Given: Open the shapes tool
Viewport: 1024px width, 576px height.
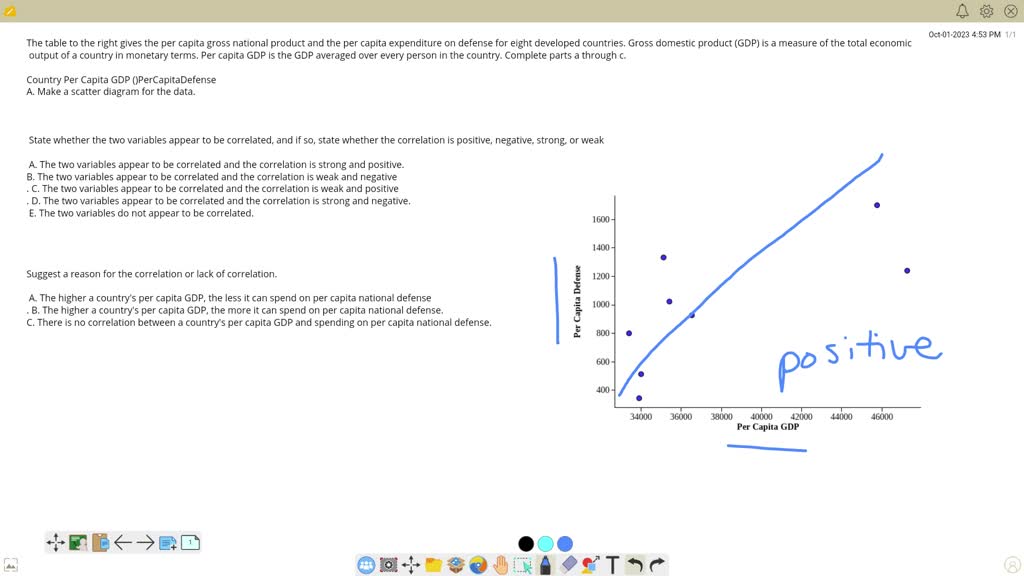Looking at the screenshot, I should click(x=588, y=565).
